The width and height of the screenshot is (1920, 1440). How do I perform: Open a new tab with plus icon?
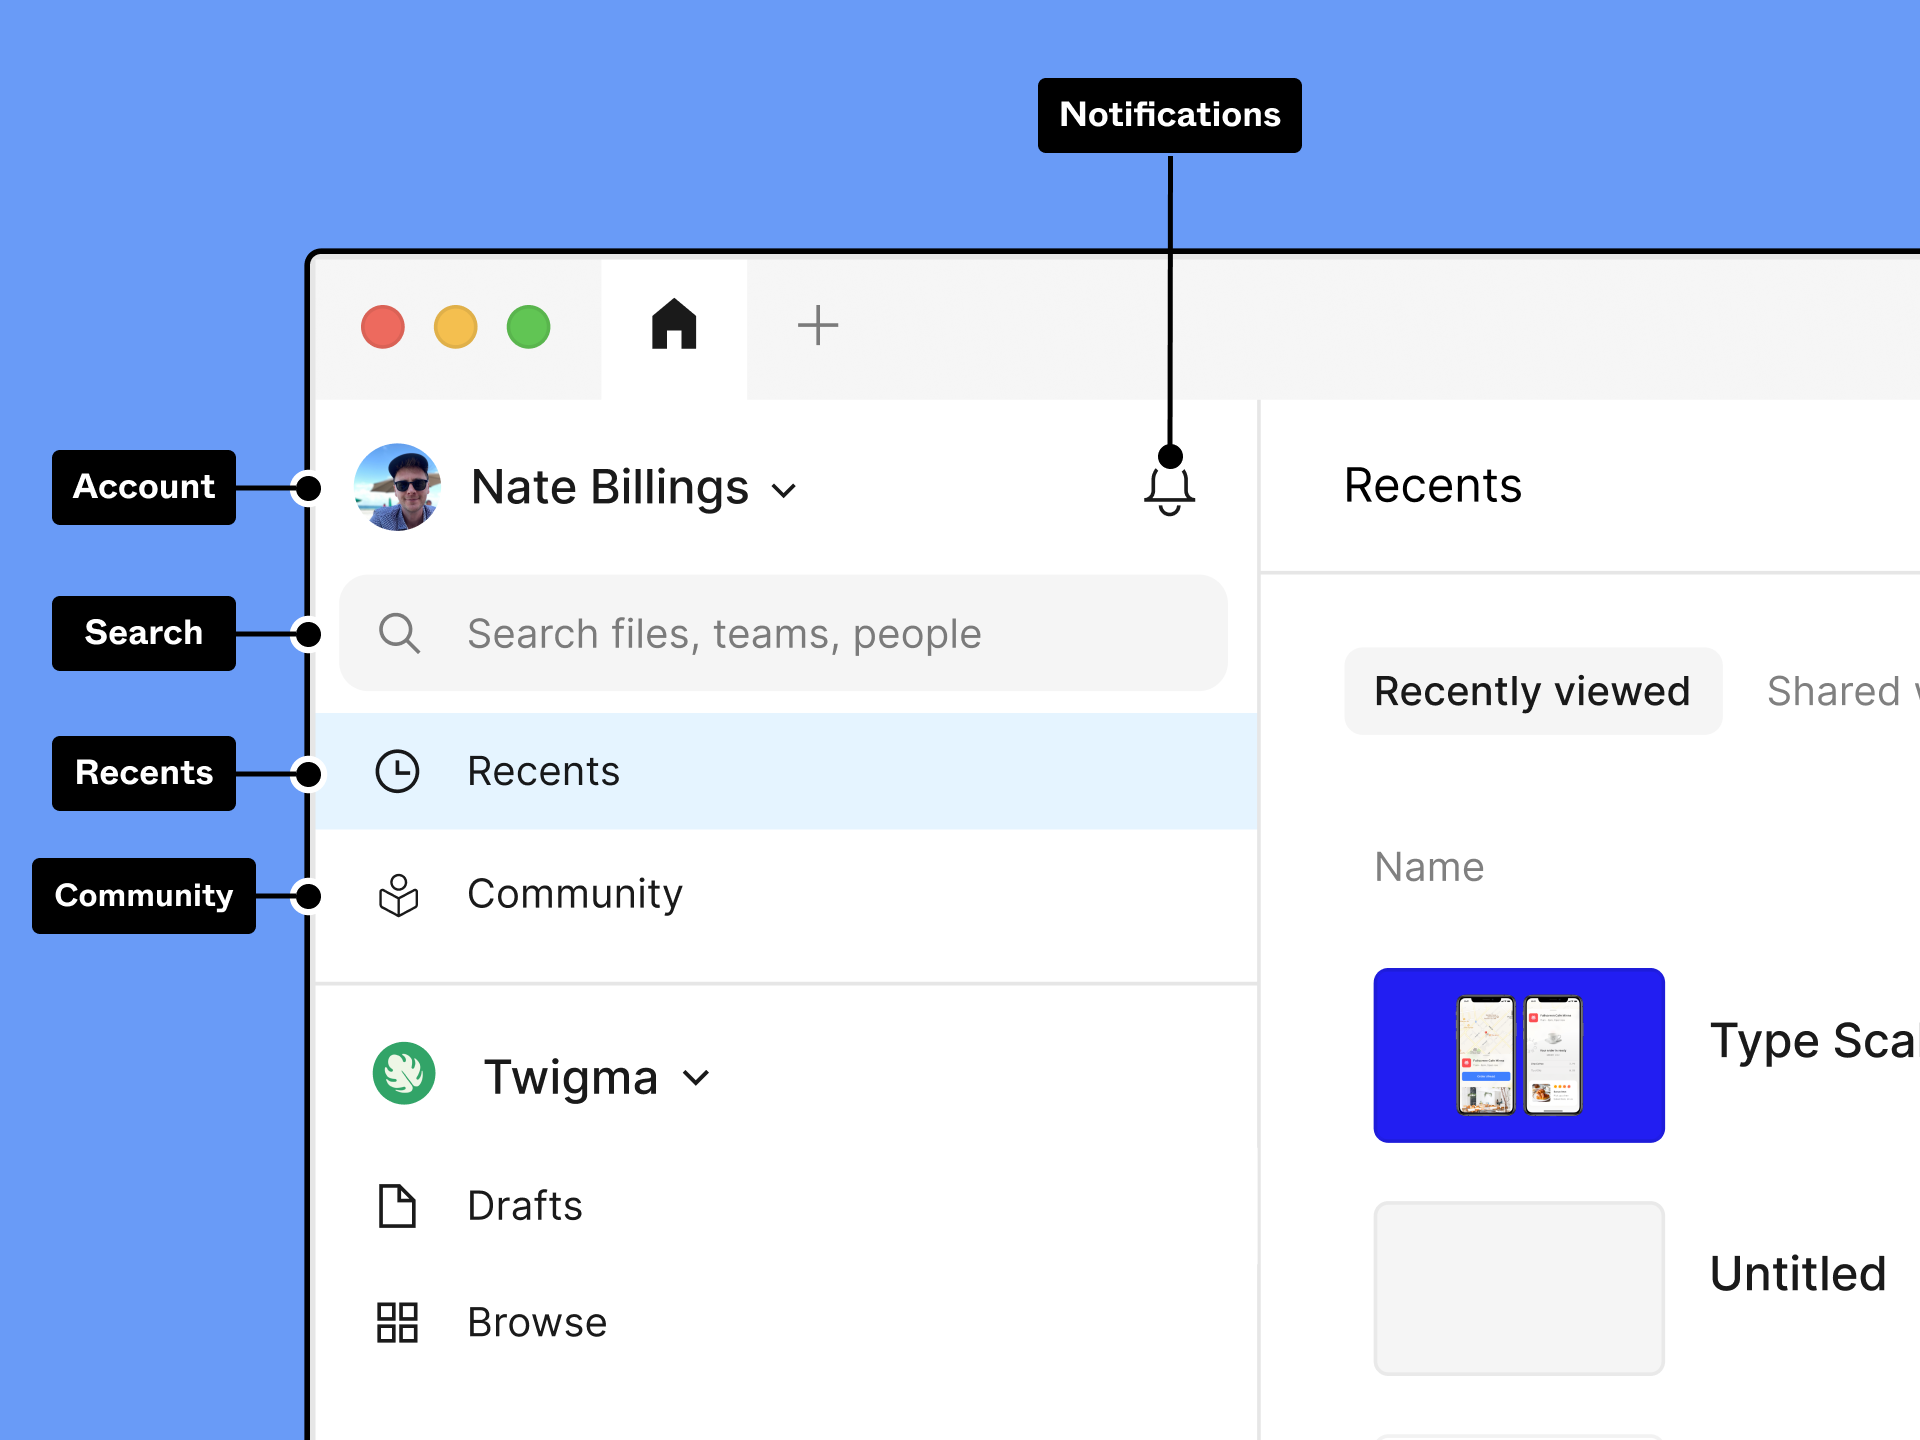coord(817,325)
